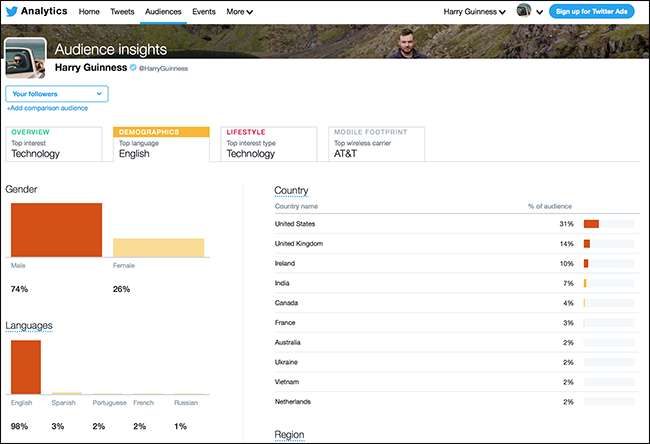Switch to the Overview tab
Screen dimensions: 650x444
54,144
